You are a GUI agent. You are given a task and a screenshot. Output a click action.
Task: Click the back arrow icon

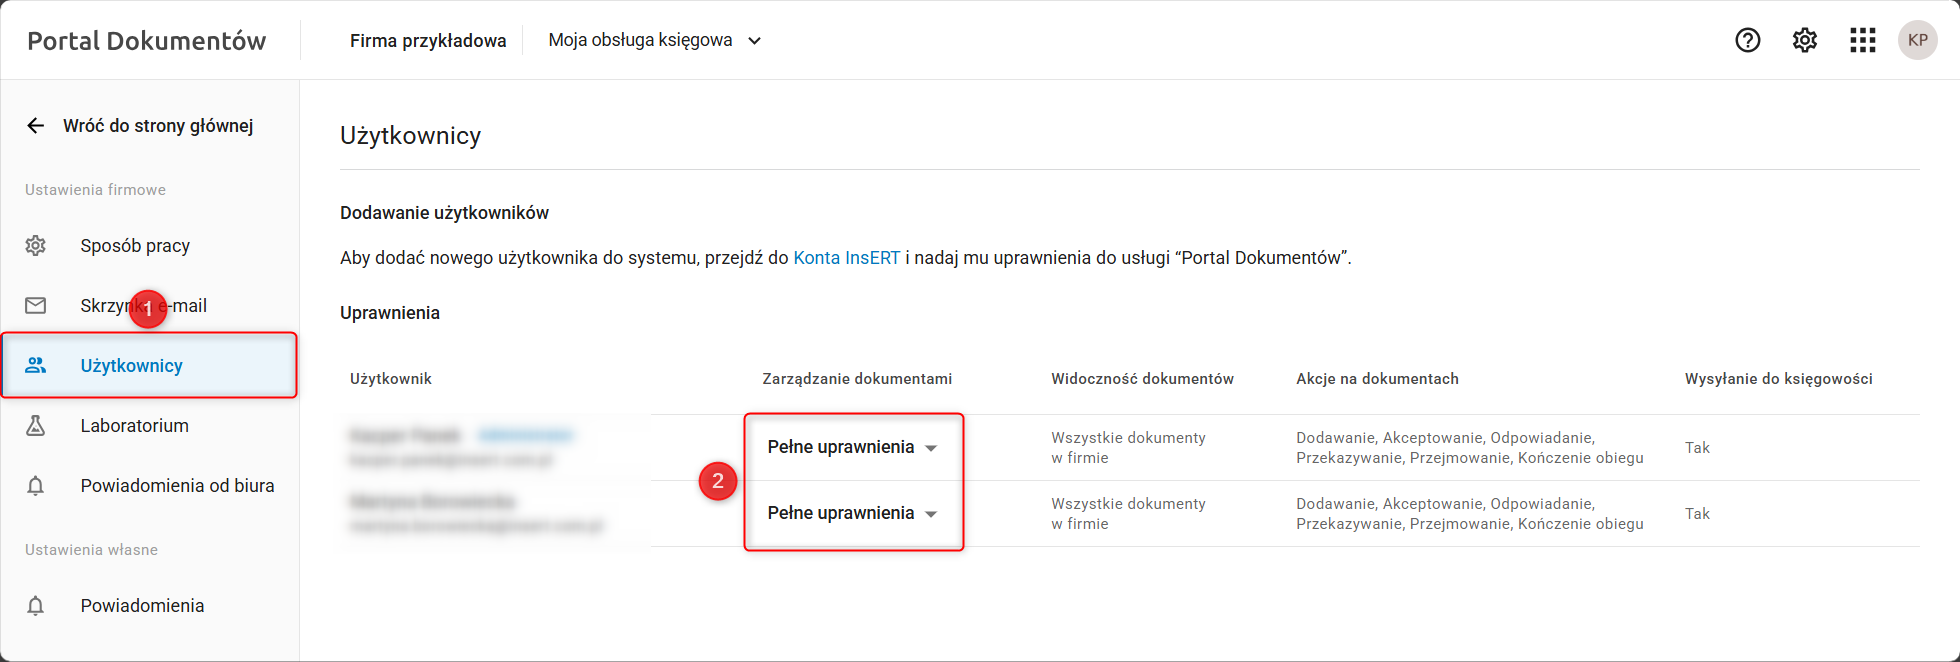pos(36,125)
